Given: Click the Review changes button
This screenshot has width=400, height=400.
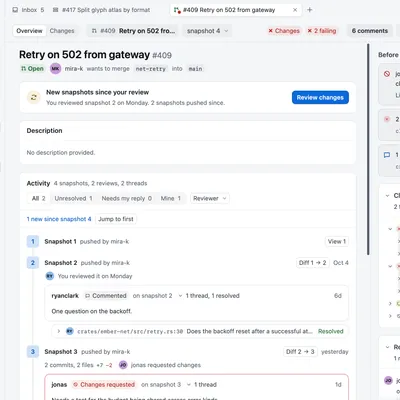Looking at the screenshot, I should tap(320, 97).
